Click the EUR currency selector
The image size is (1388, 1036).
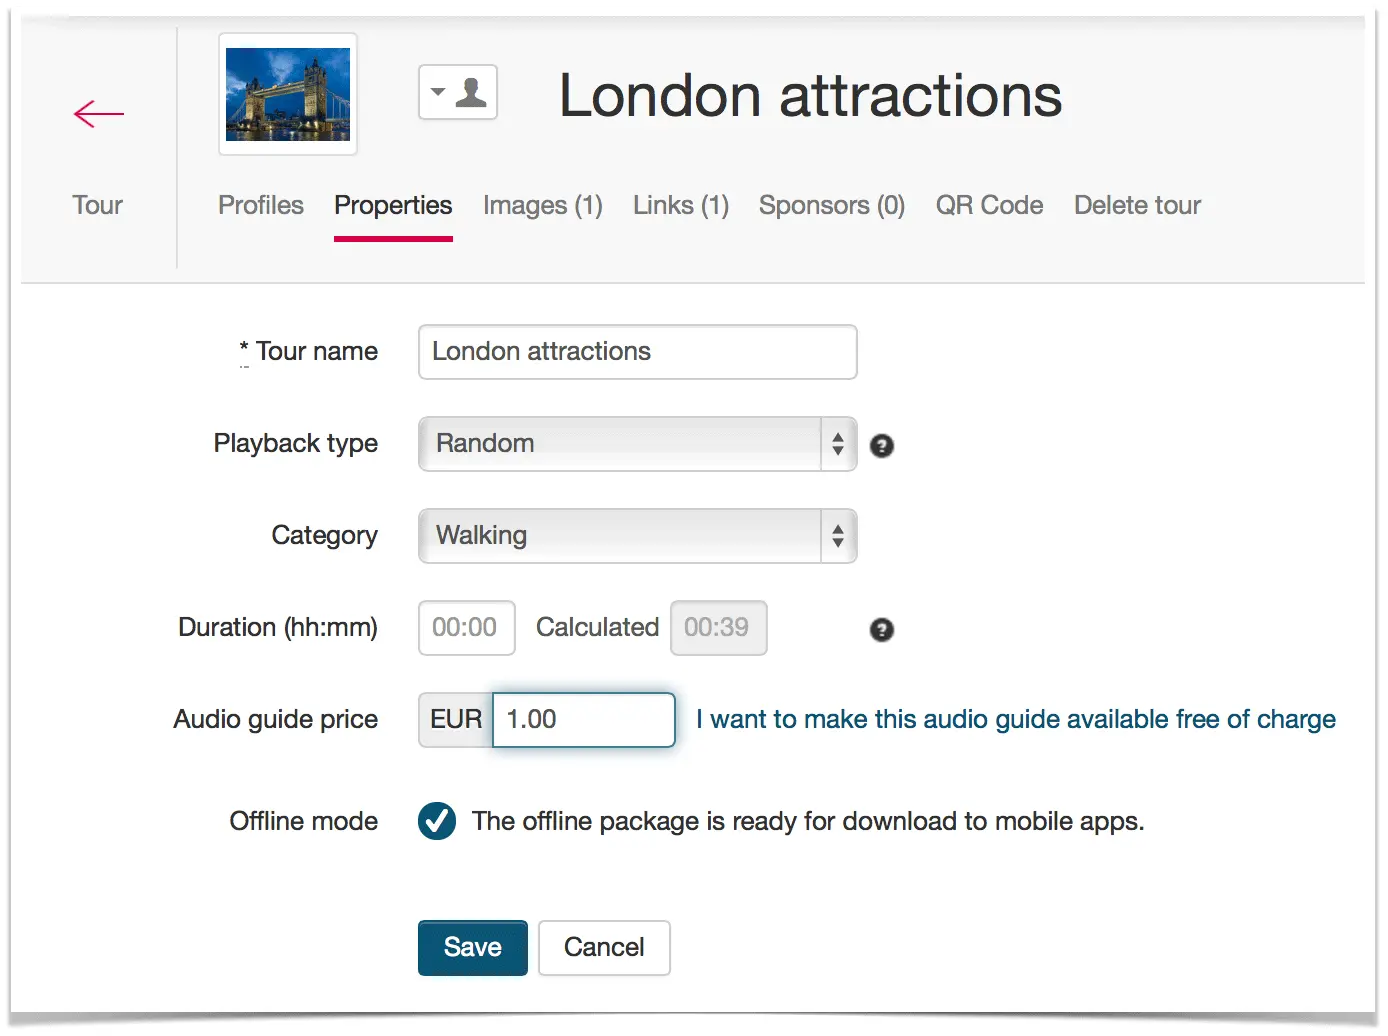[x=456, y=720]
